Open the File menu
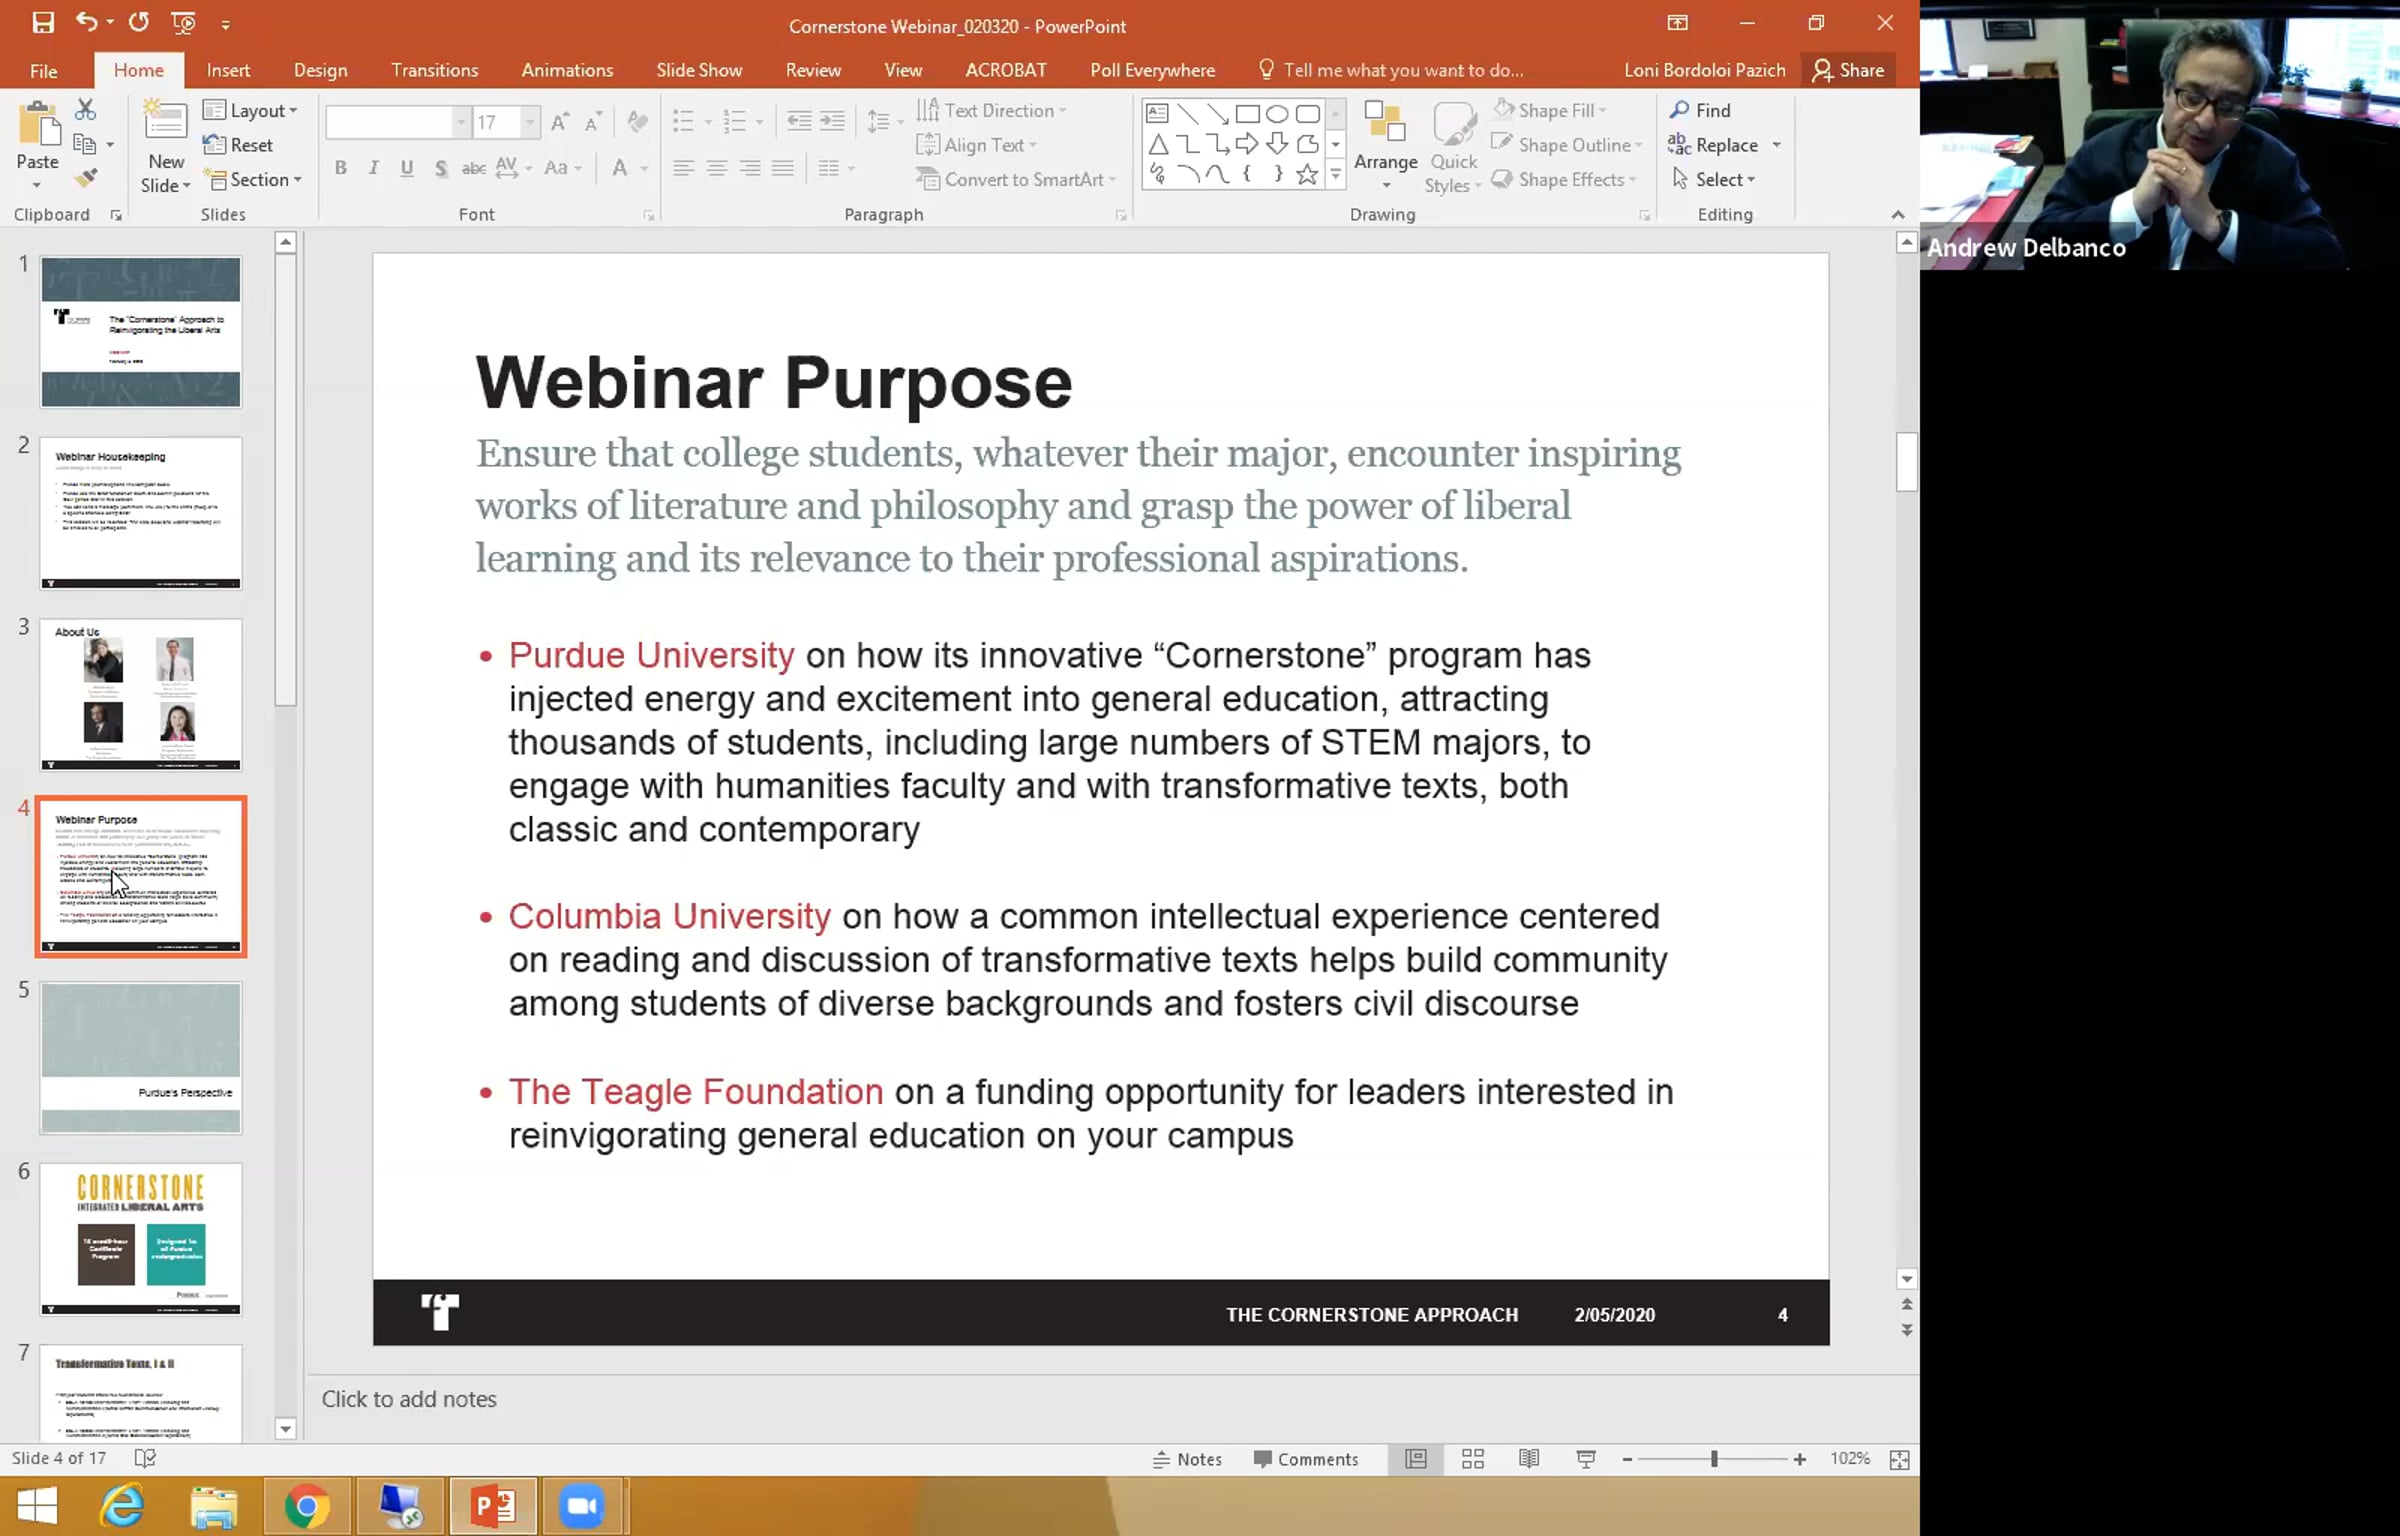2400x1536 pixels. [44, 70]
